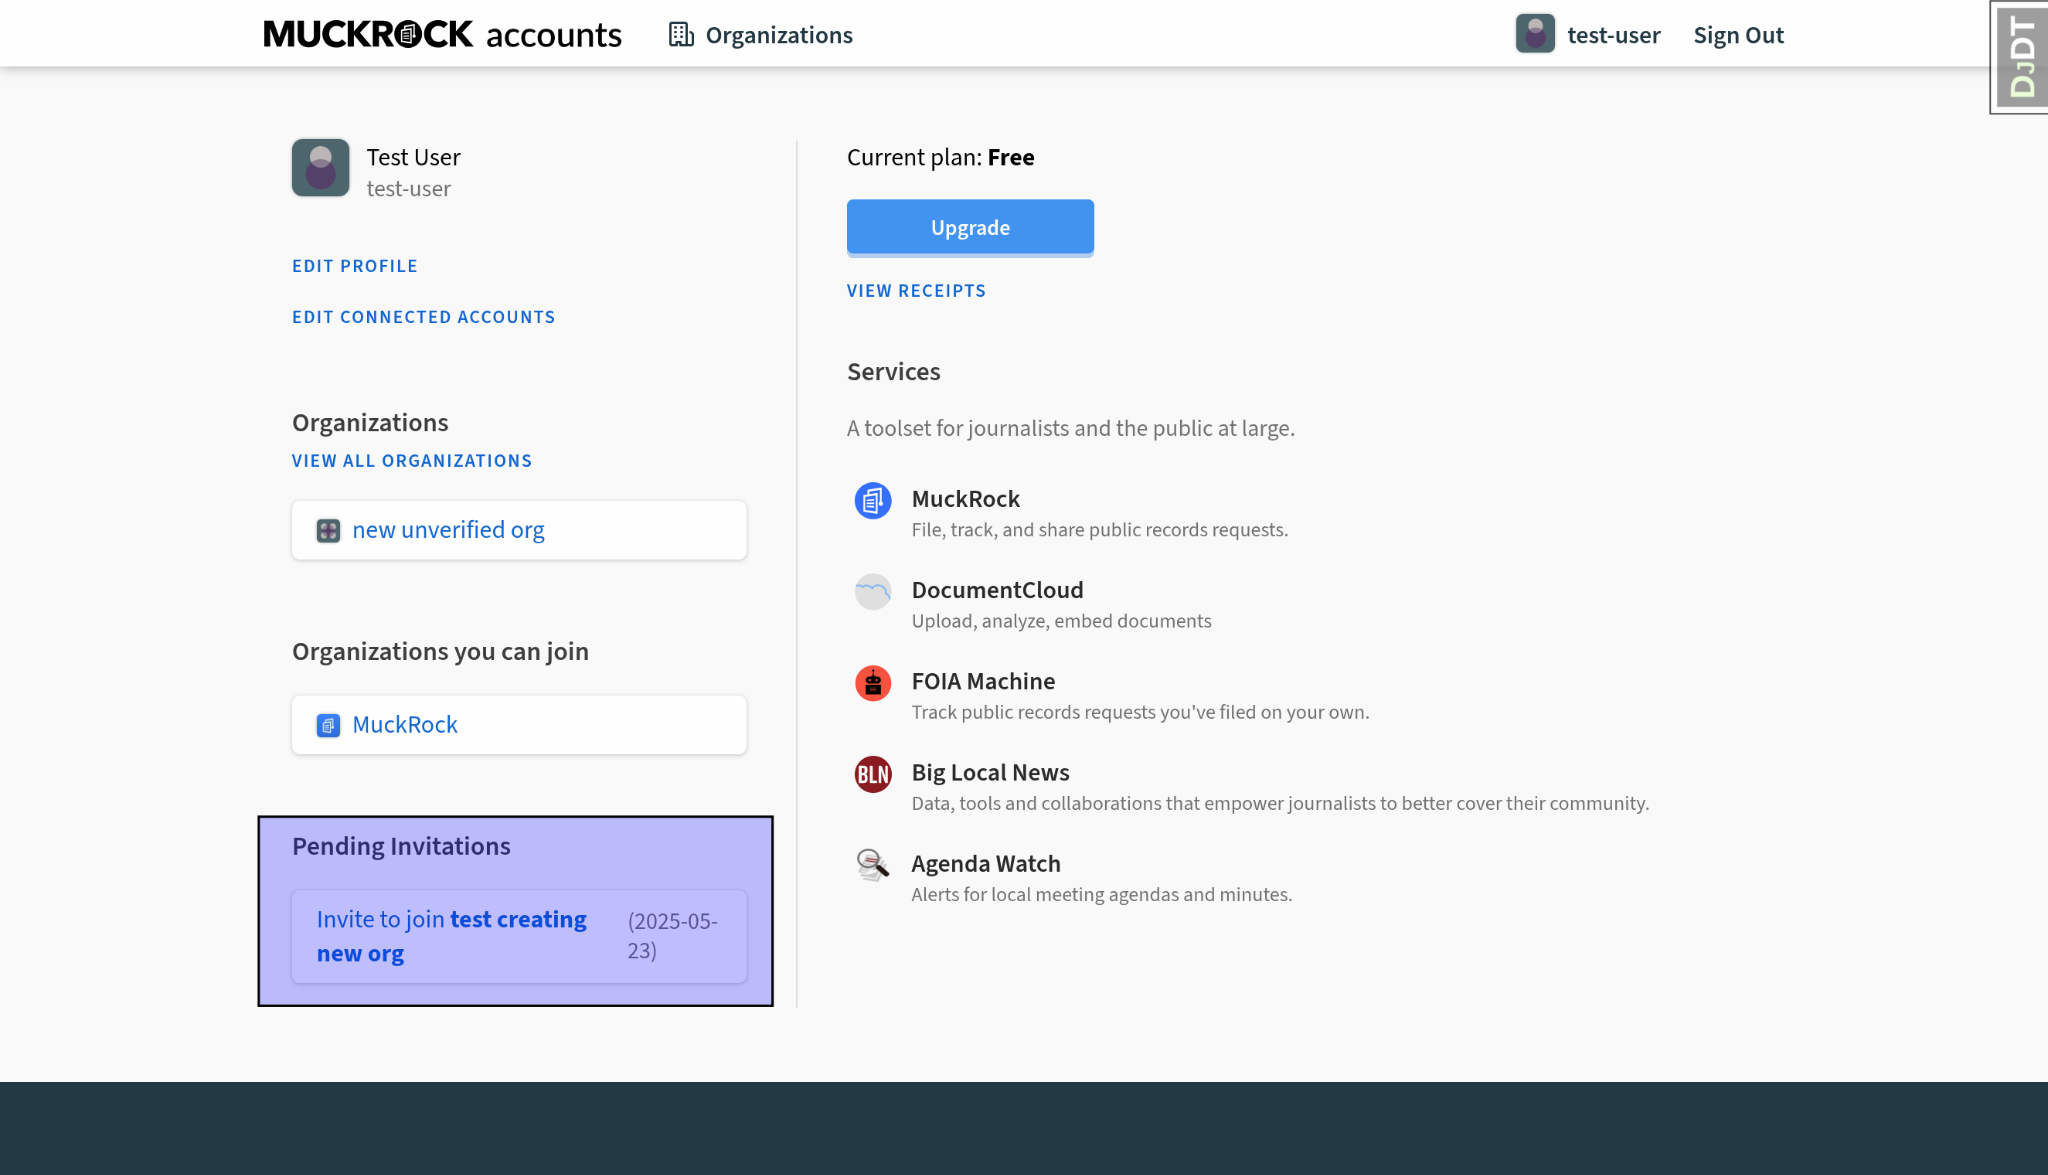2048x1175 pixels.
Task: Open the Organizations header link
Action: click(x=779, y=35)
